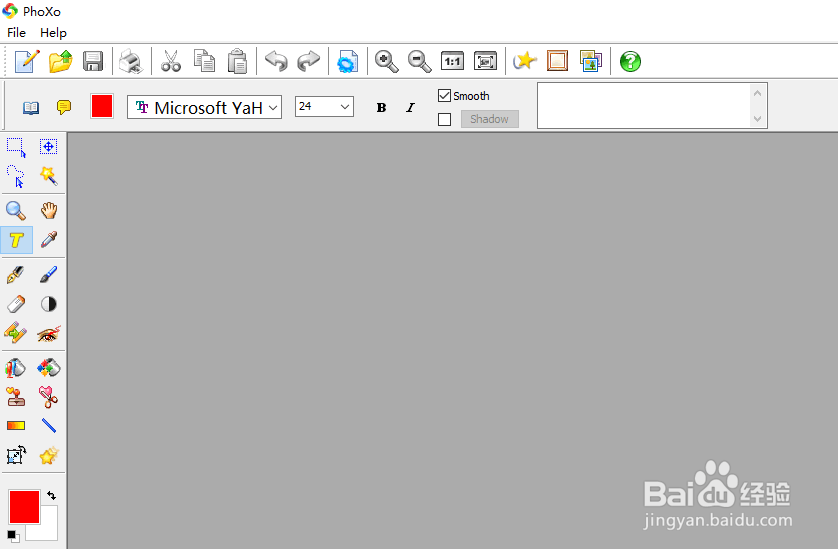Click the fit-to-window view icon
The image size is (838, 549).
485,61
